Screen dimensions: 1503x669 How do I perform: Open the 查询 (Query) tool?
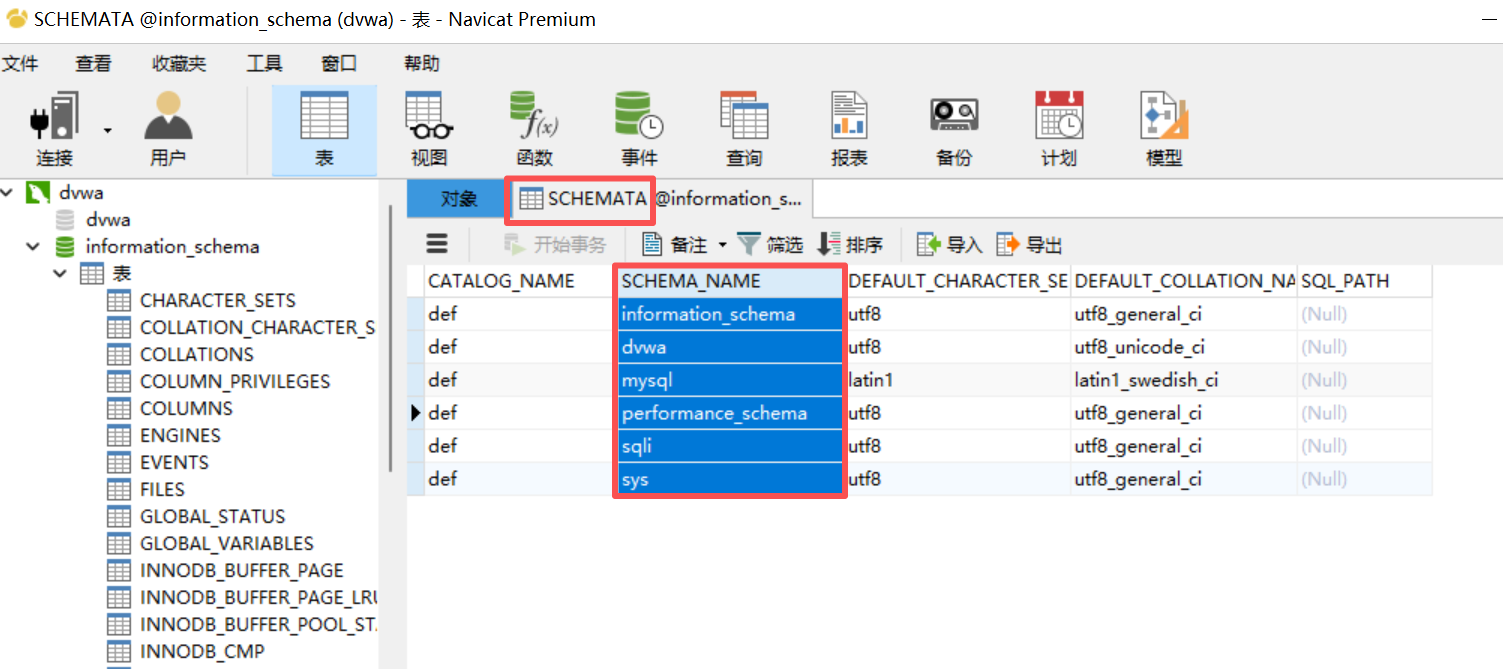(743, 125)
